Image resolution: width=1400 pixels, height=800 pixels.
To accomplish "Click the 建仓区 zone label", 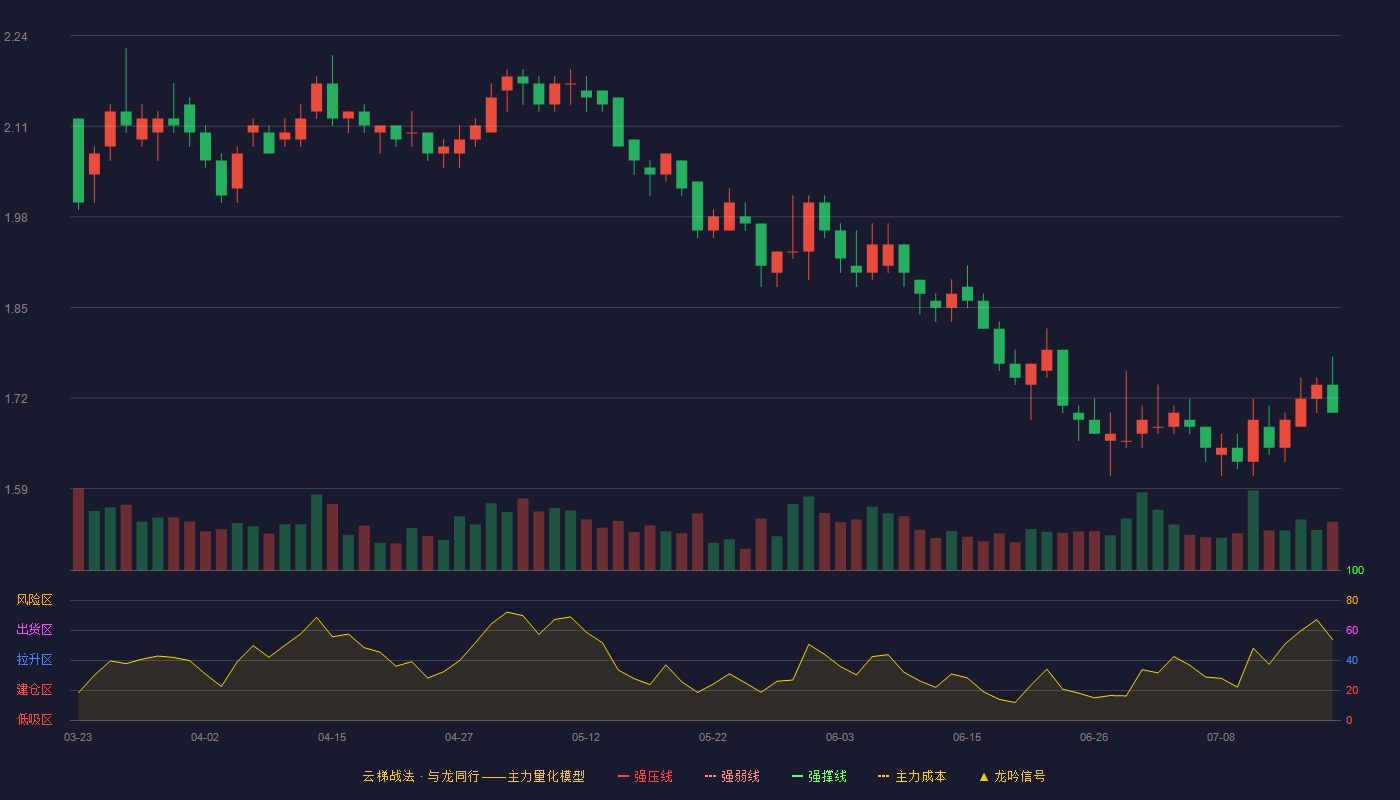I will (x=34, y=690).
